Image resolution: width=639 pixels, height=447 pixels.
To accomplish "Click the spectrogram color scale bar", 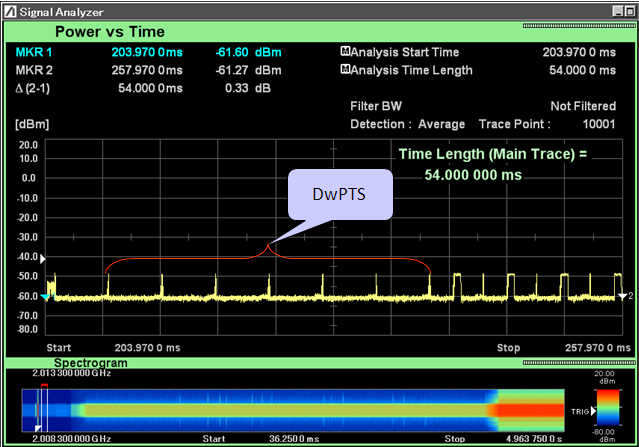I will [x=608, y=407].
